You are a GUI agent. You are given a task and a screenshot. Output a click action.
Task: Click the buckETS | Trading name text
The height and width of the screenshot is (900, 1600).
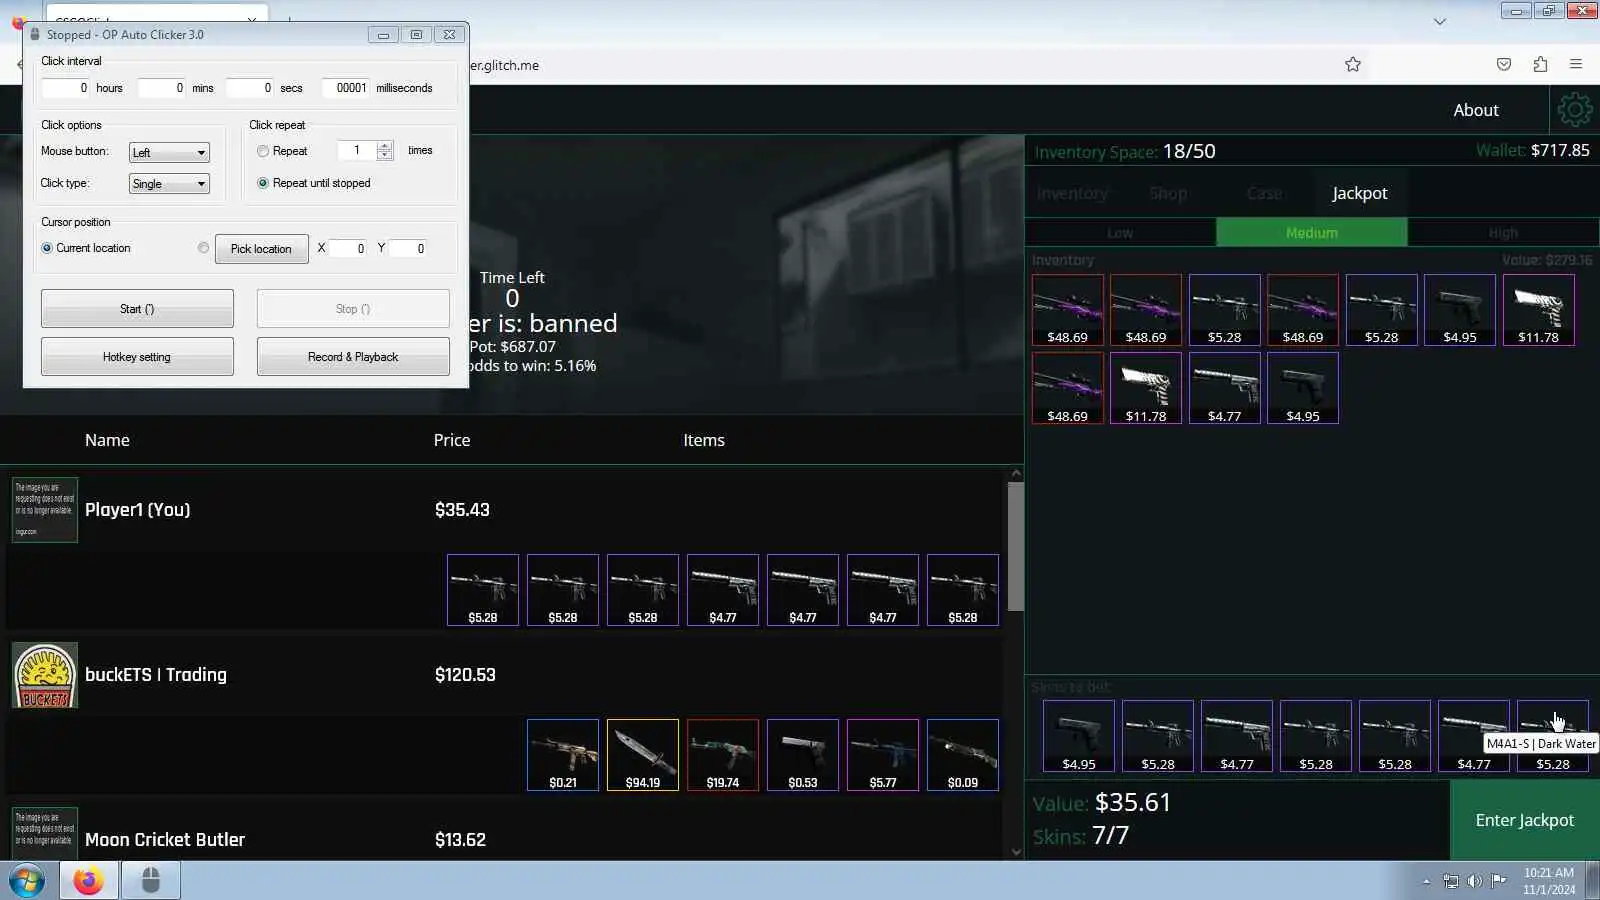(x=156, y=675)
